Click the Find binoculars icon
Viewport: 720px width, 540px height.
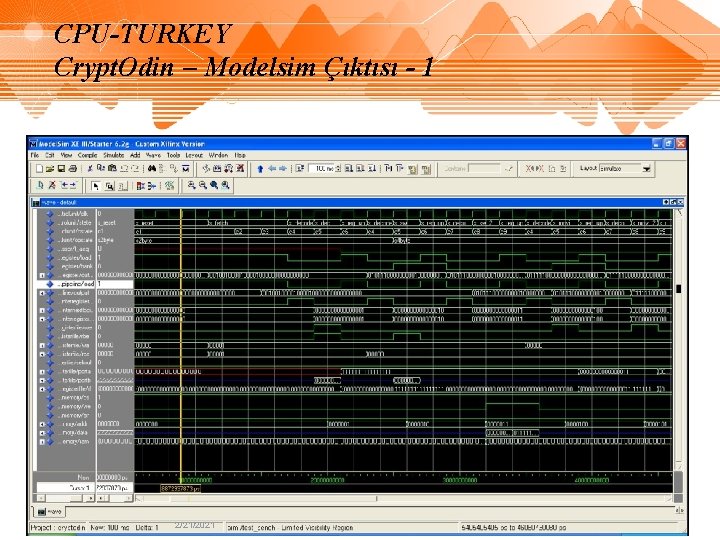152,169
